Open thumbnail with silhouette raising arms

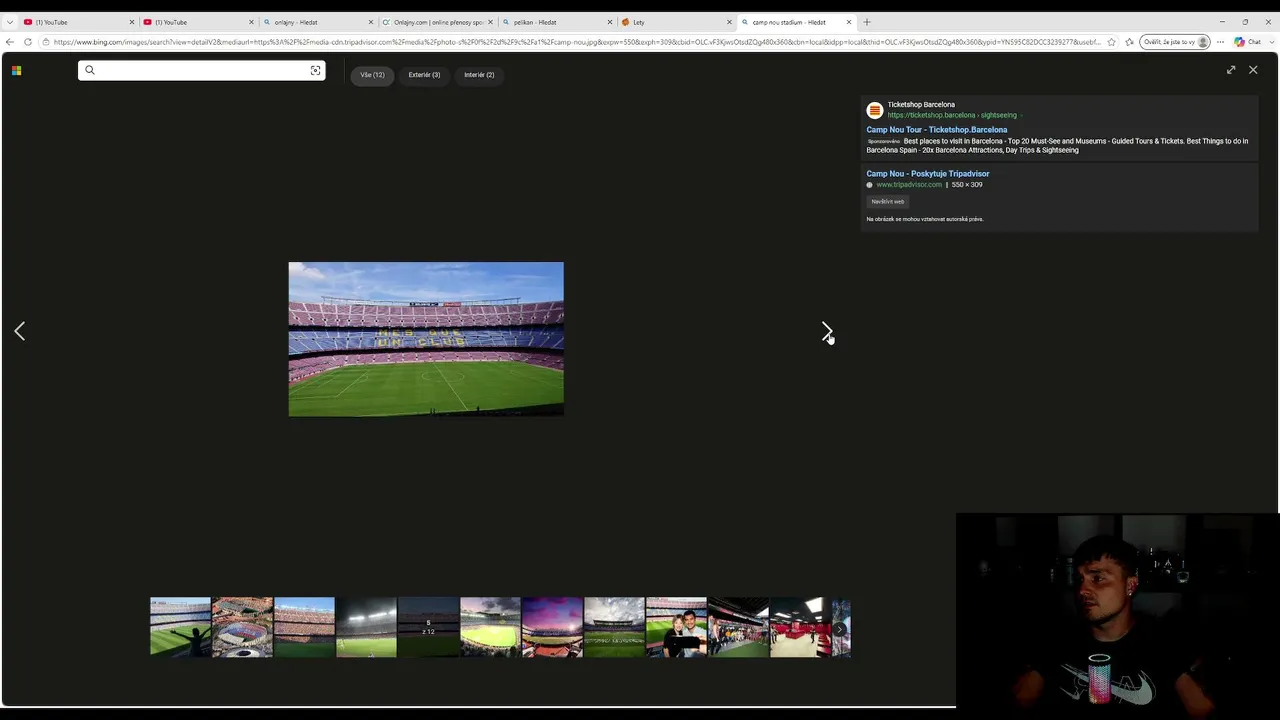tap(180, 627)
